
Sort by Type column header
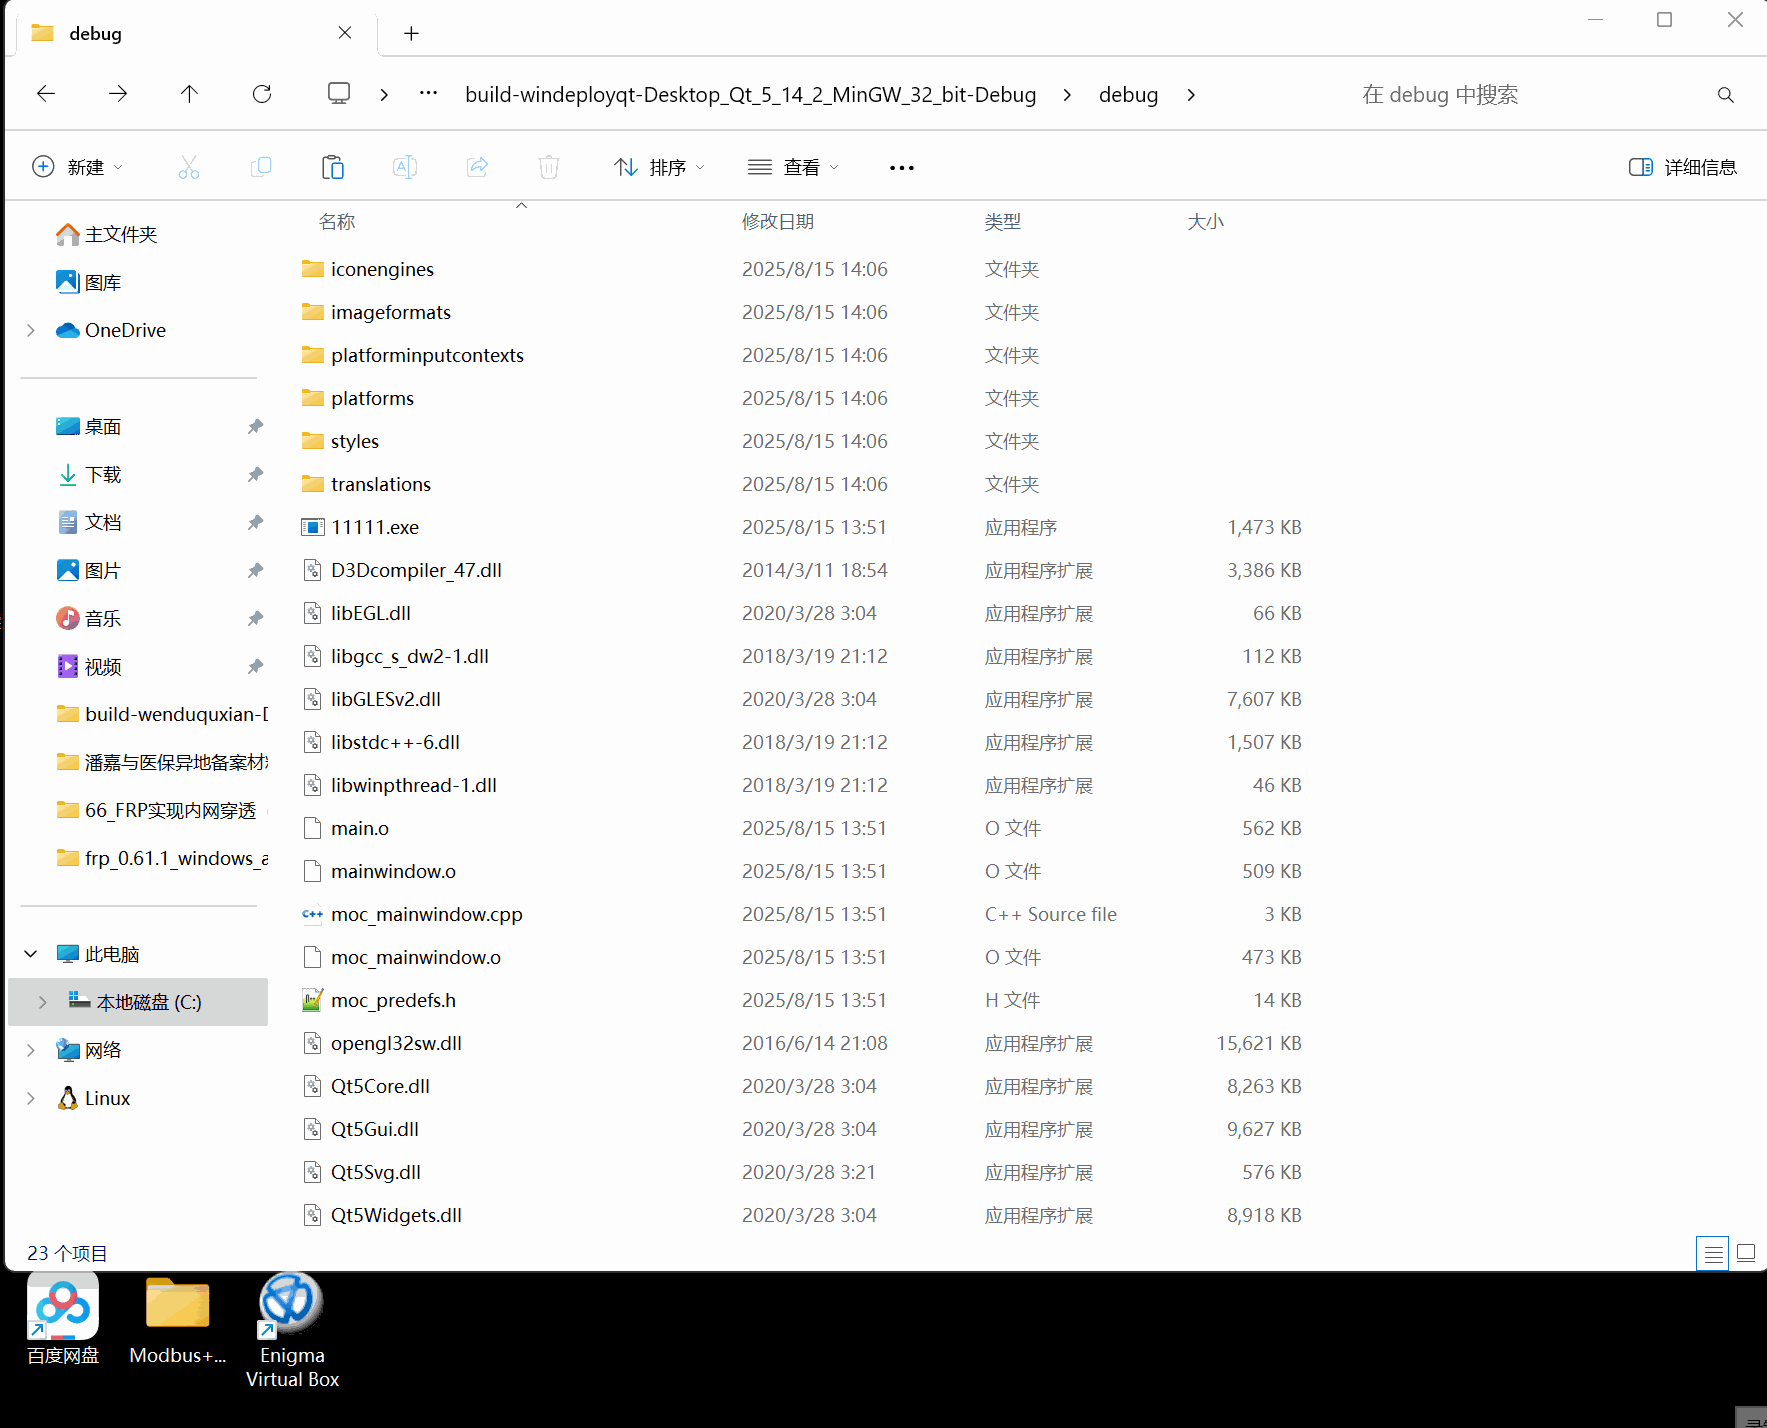click(1003, 222)
